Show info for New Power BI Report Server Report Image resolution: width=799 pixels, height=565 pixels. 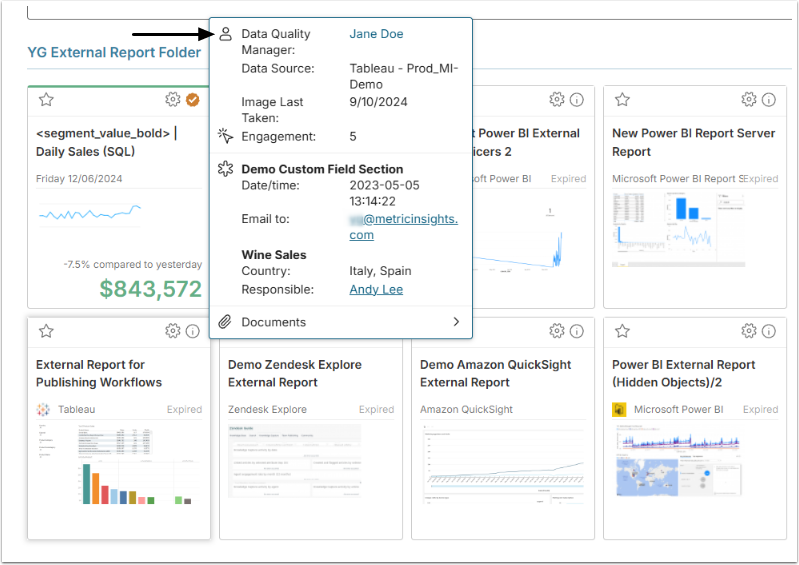pos(769,99)
